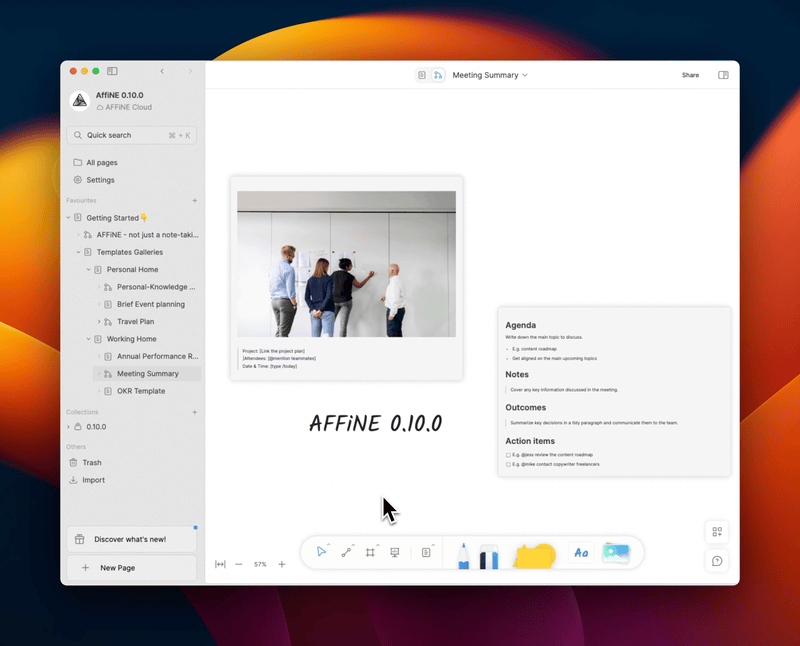Go forward with the right arrow
The image size is (800, 646).
(190, 71)
